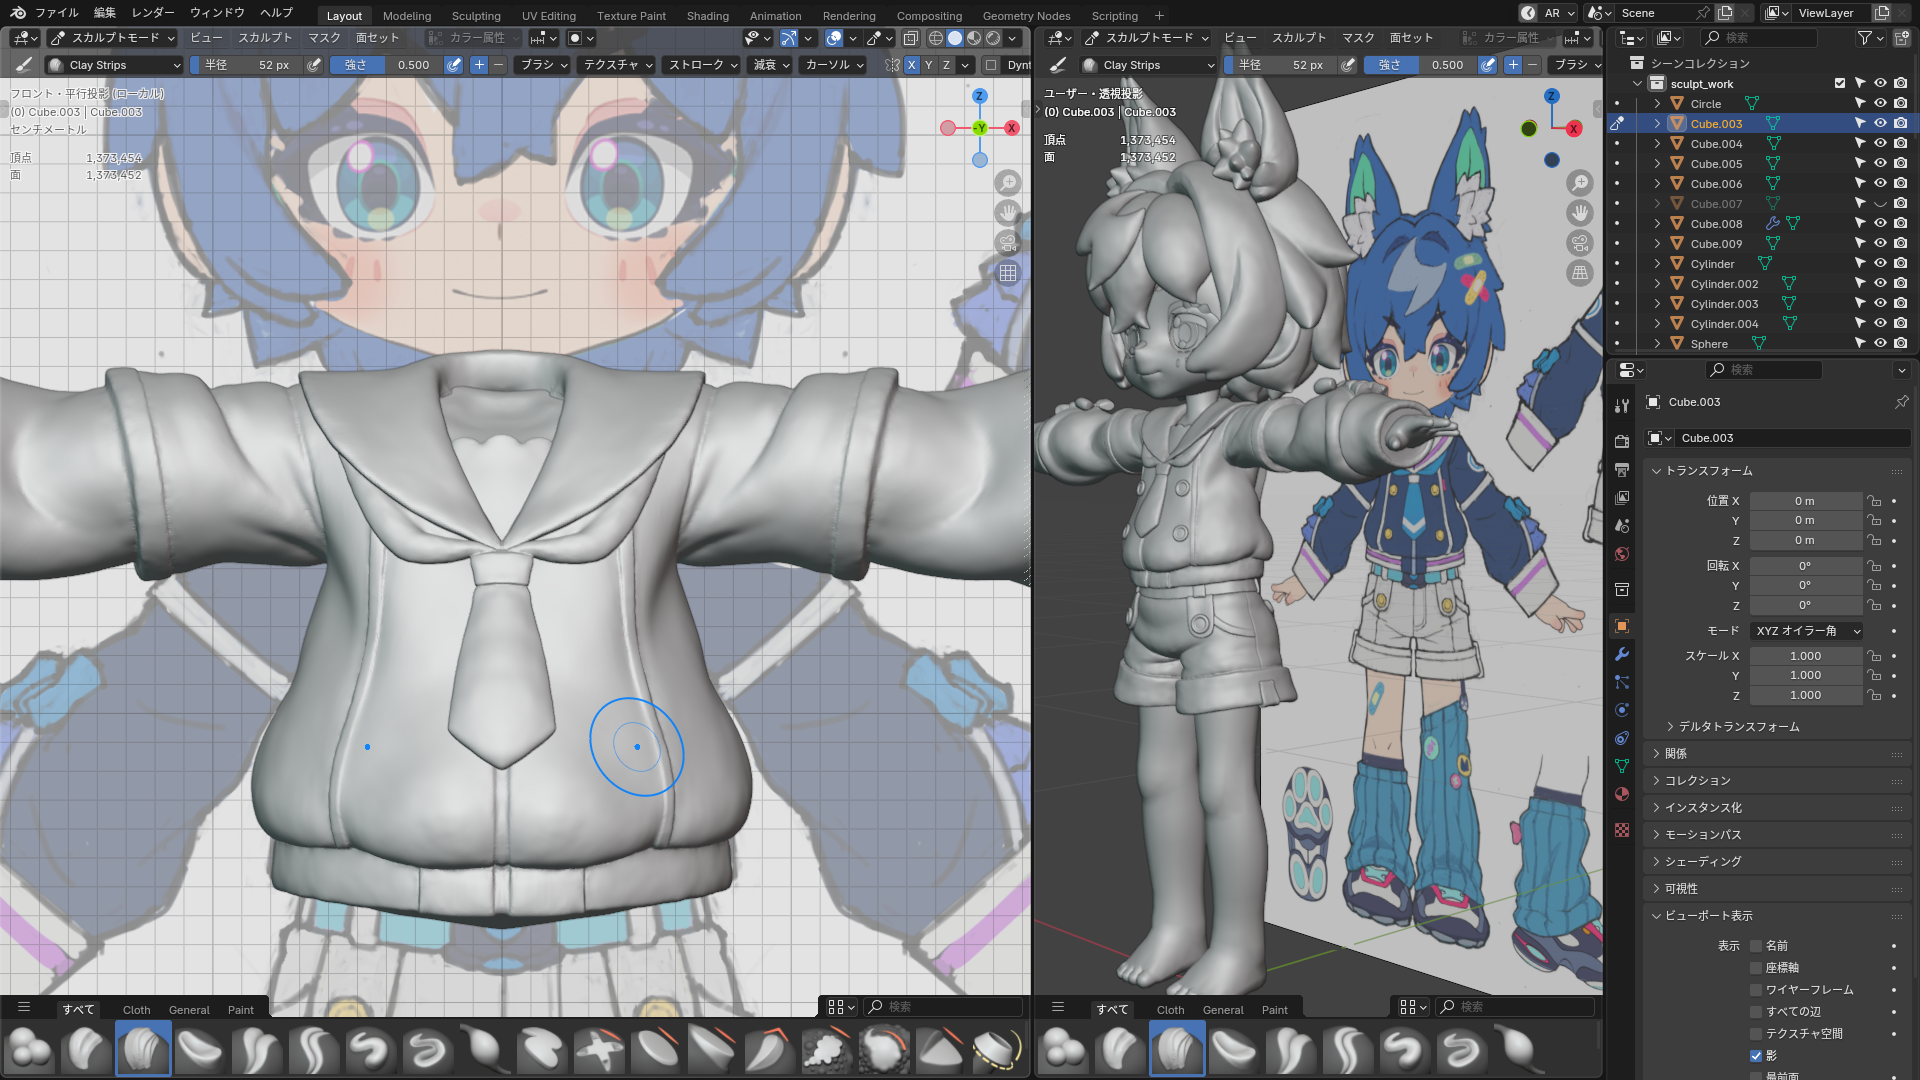Image resolution: width=1920 pixels, height=1080 pixels.
Task: Open the レンダー menu
Action: coord(153,13)
